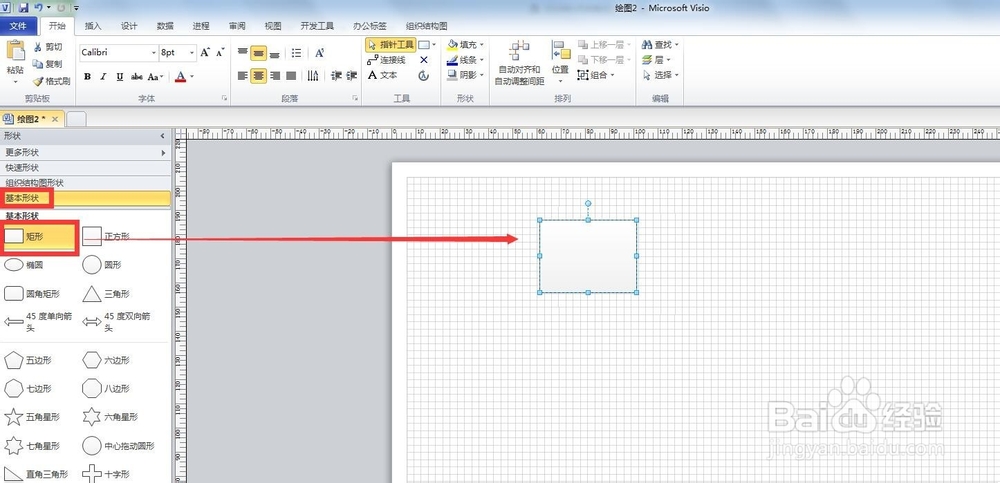Align text right
The height and width of the screenshot is (483, 1000).
275,76
